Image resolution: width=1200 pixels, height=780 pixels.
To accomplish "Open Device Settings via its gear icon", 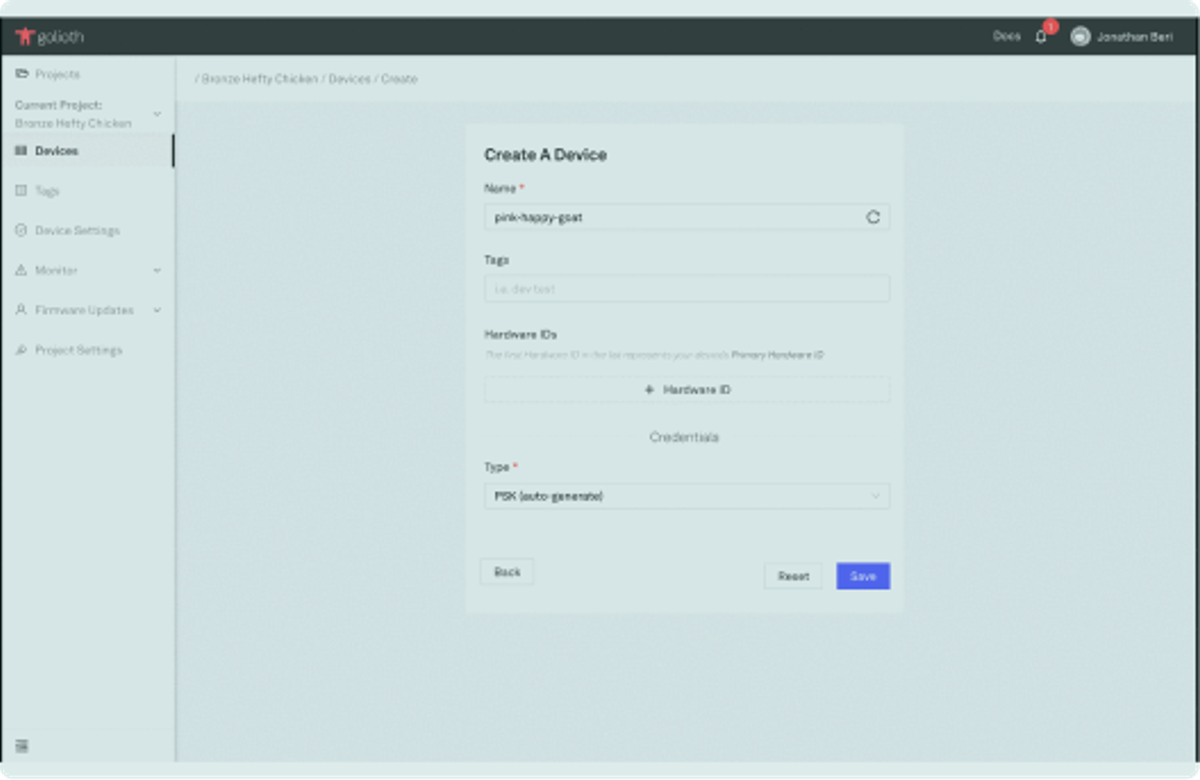I will pyautogui.click(x=21, y=230).
